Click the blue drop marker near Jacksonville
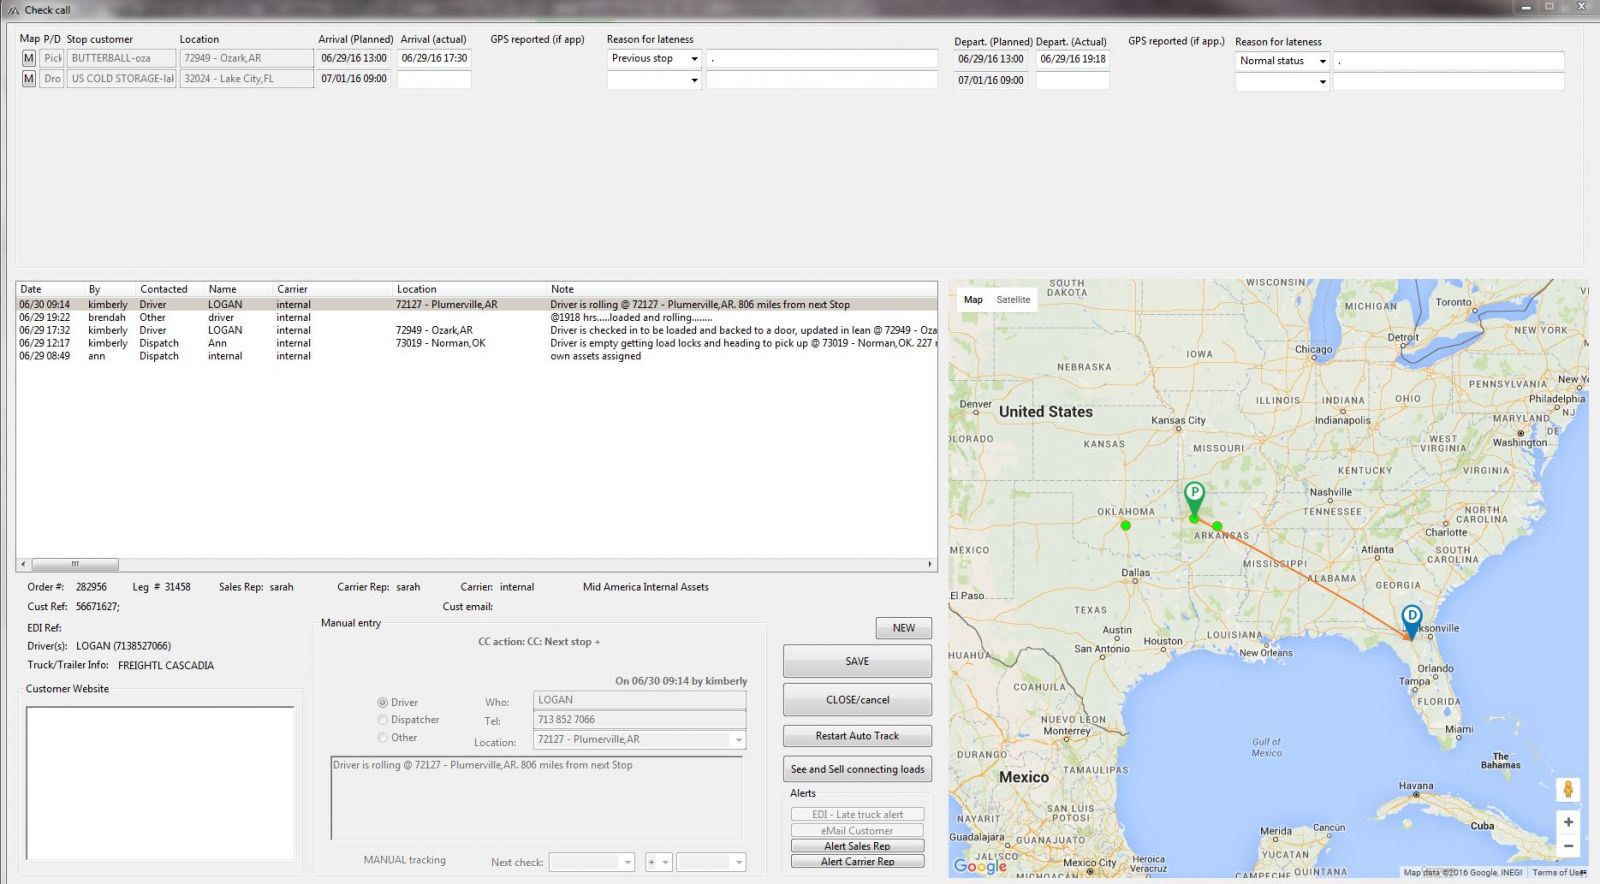This screenshot has height=884, width=1600. pos(1411,618)
